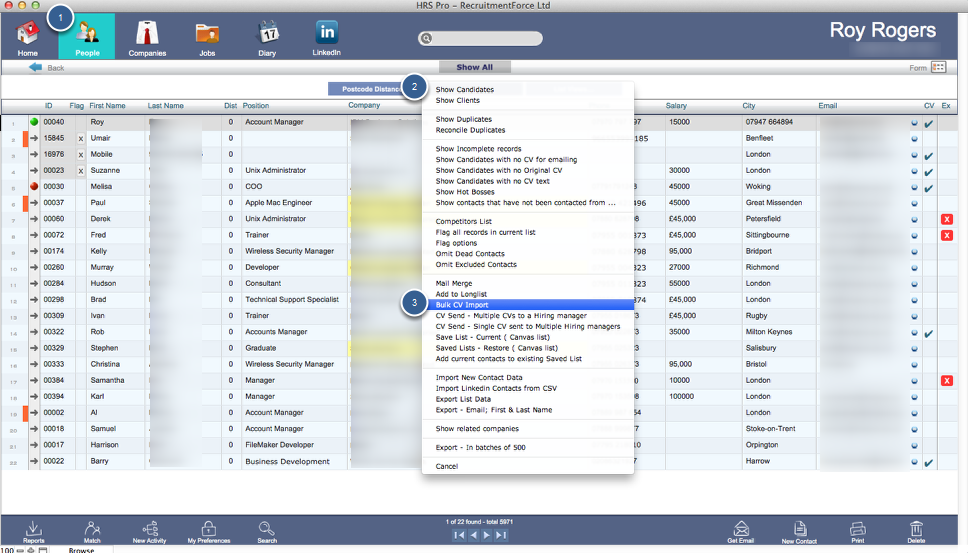Toggle CV checkmark on Rob row
This screenshot has height=553, width=968.
point(928,333)
